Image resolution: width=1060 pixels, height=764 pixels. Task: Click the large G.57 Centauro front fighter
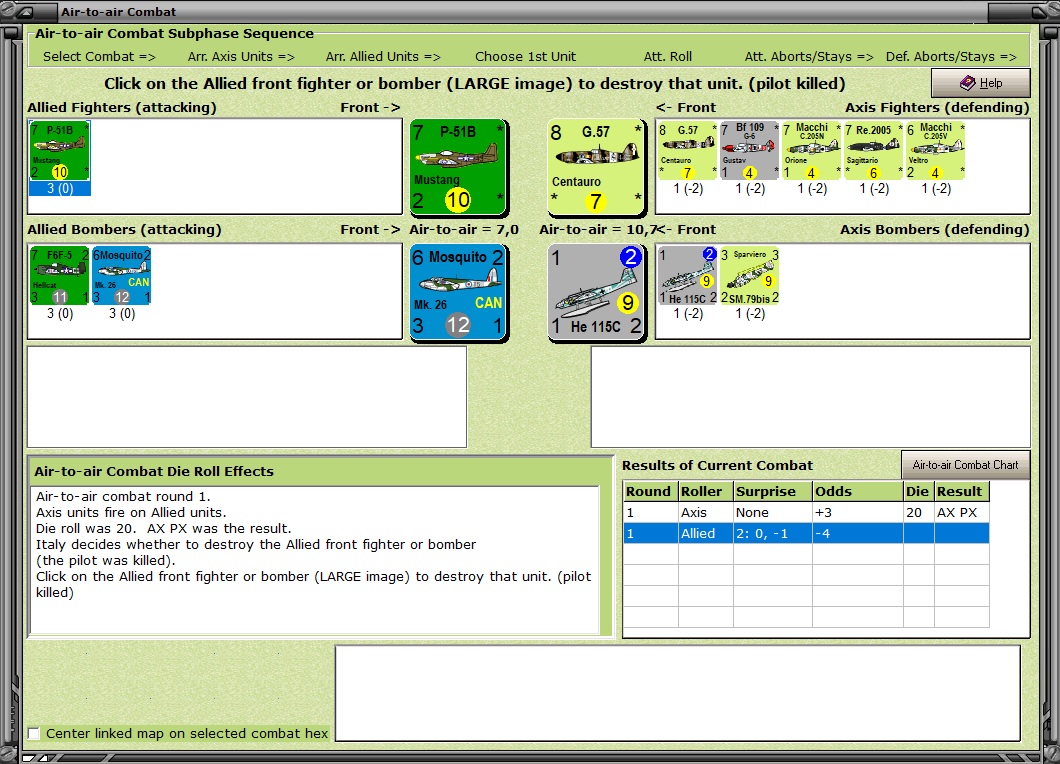(x=596, y=167)
